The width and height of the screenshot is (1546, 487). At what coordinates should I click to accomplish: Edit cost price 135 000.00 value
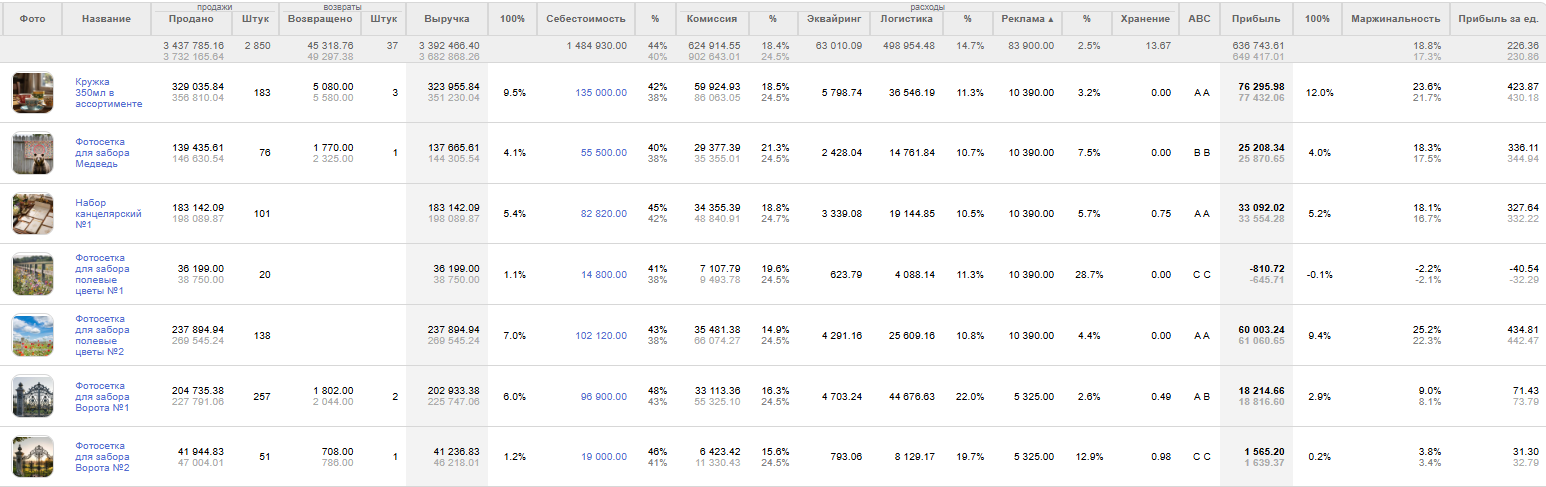click(x=601, y=93)
